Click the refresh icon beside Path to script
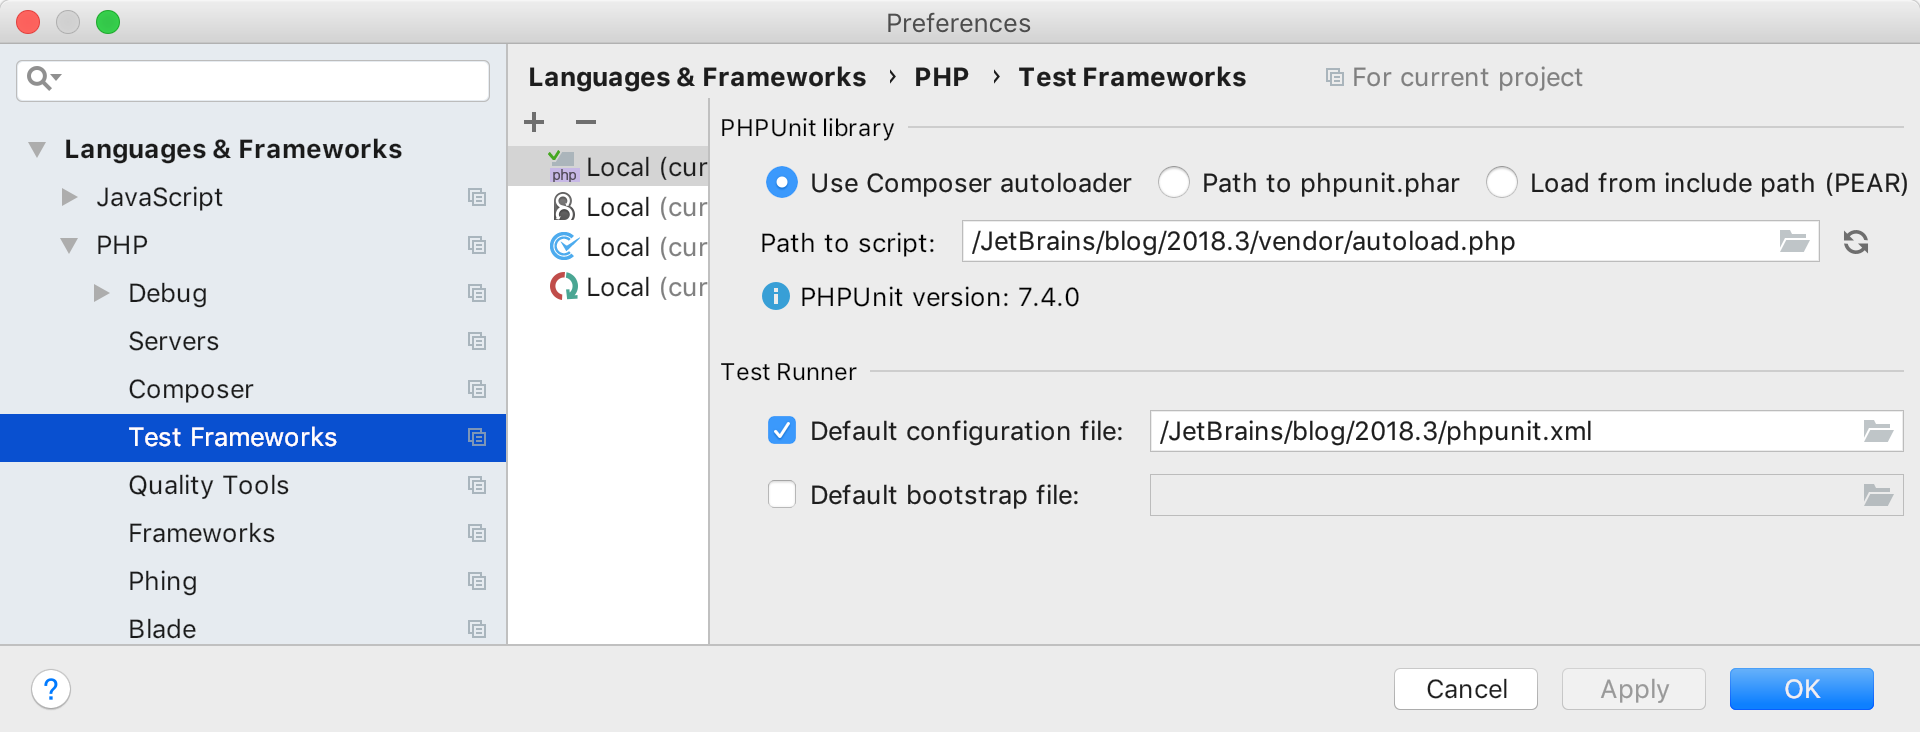Viewport: 1920px width, 732px height. pos(1856,242)
